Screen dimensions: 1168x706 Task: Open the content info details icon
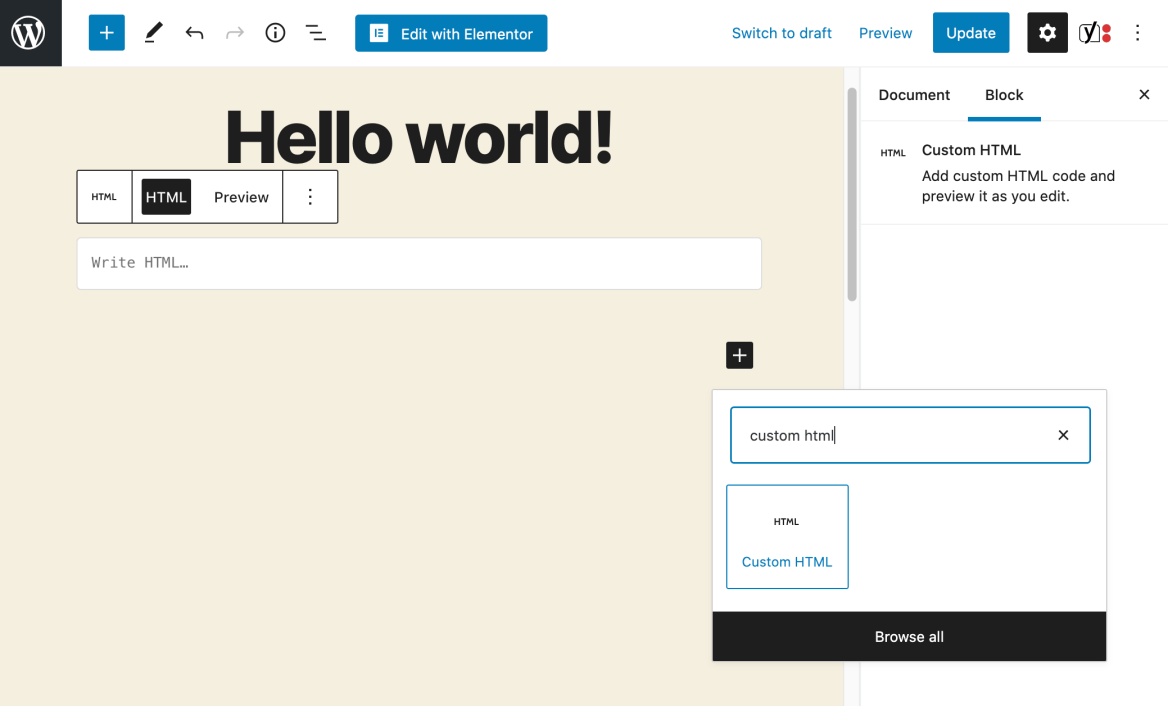(275, 33)
